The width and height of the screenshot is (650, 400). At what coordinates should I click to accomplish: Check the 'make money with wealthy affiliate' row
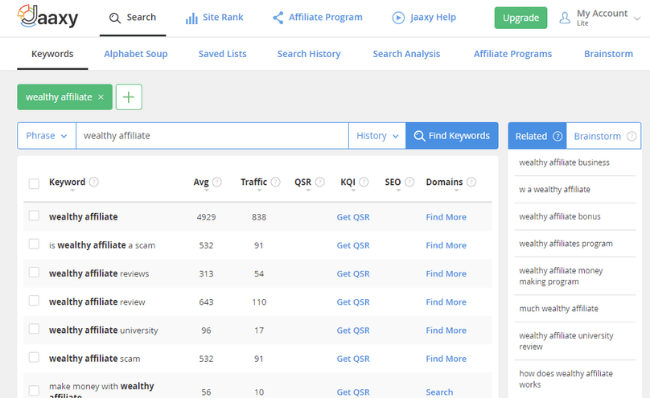tap(34, 390)
